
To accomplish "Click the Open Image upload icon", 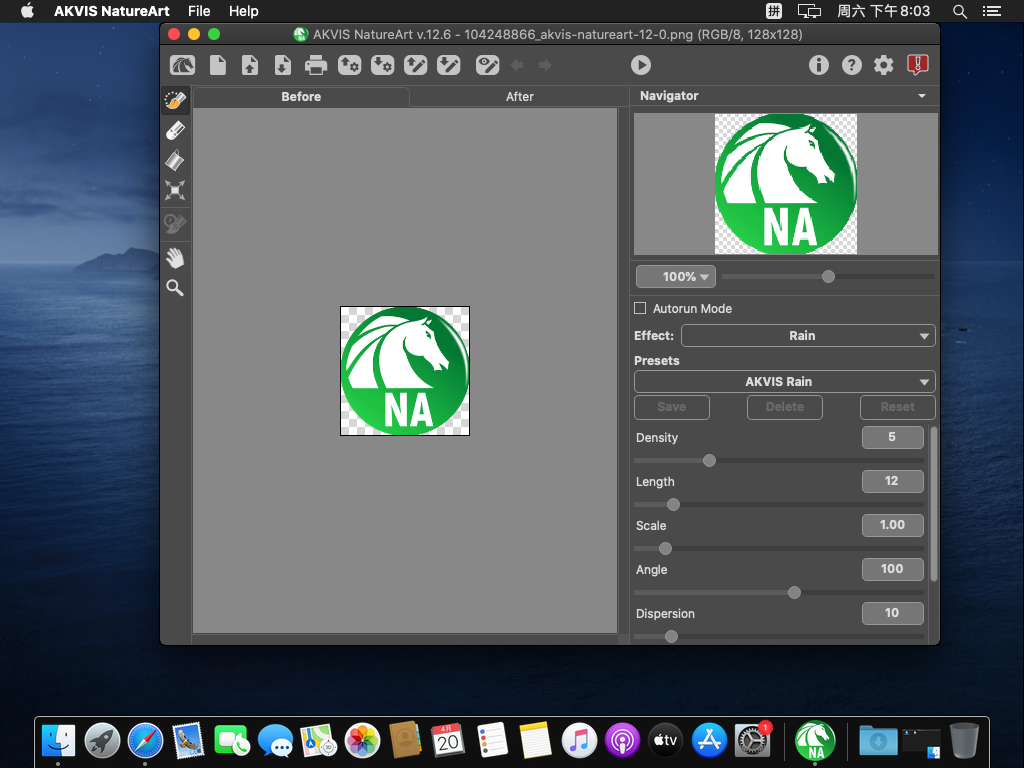I will click(x=250, y=65).
